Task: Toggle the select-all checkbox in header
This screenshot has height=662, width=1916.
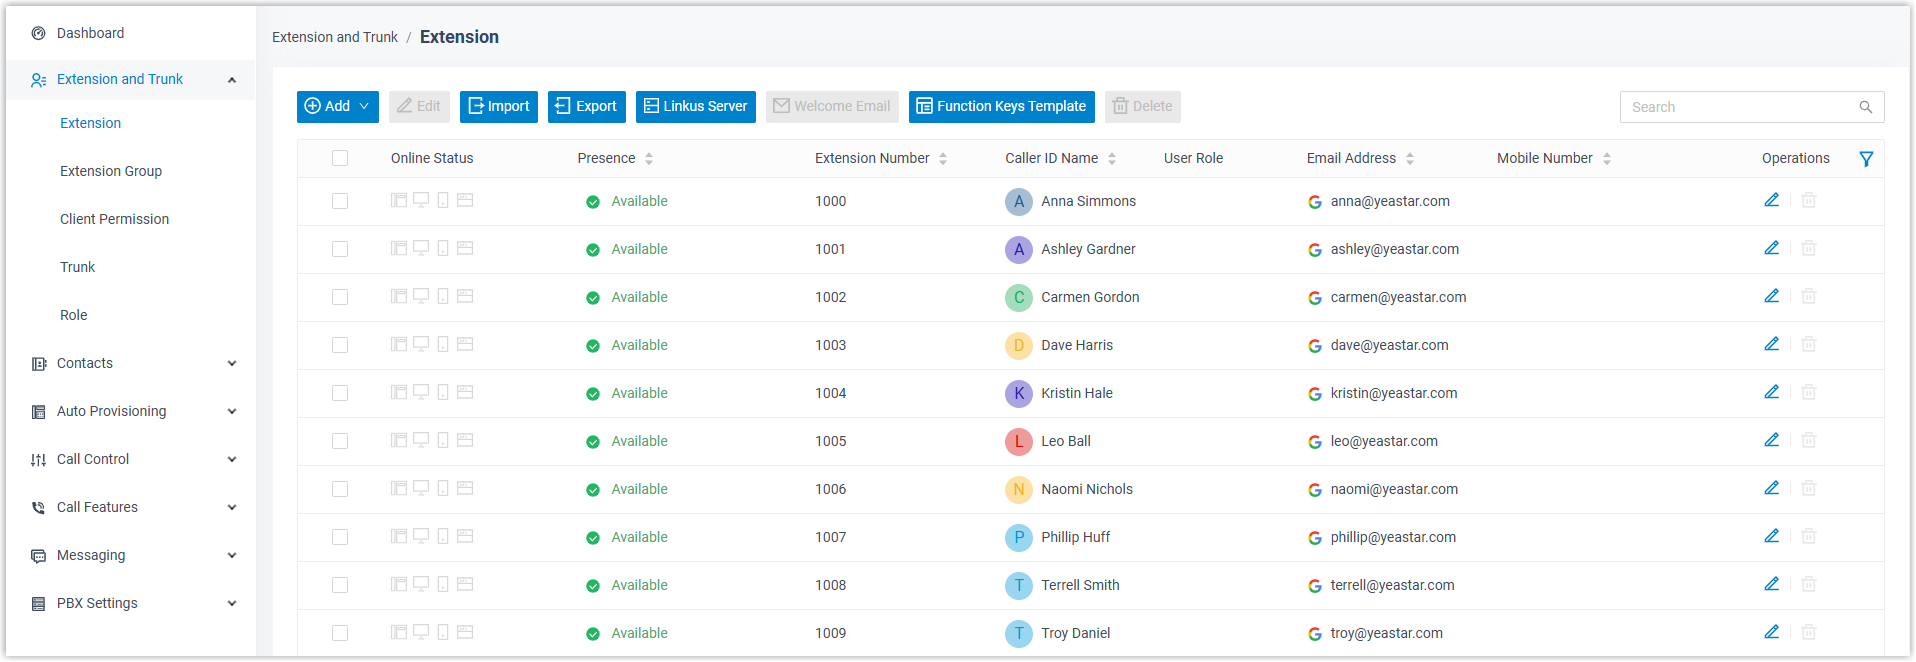Action: click(x=340, y=158)
